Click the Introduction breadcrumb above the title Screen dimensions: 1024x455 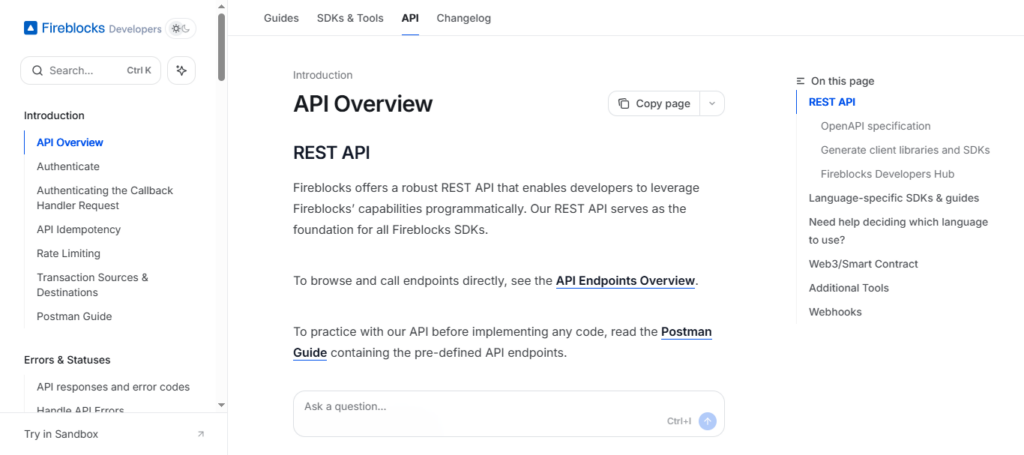(323, 75)
